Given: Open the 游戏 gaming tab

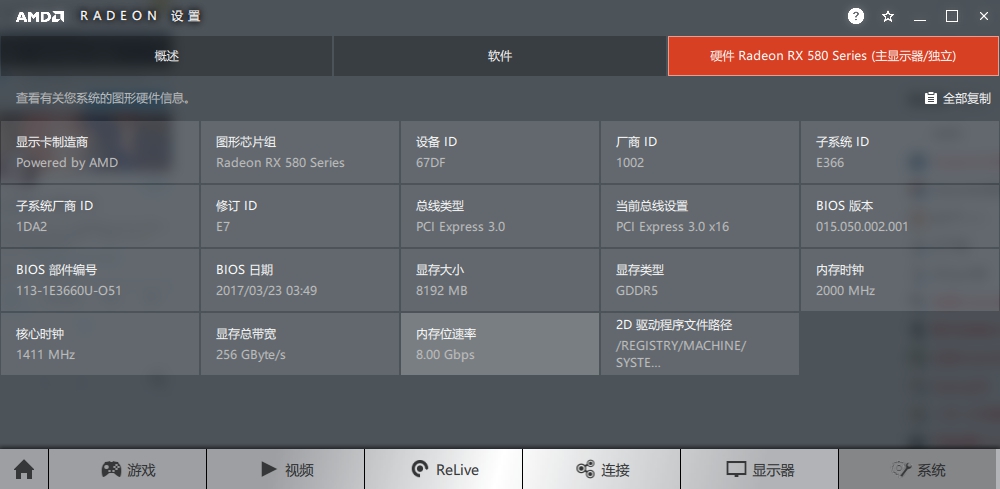Looking at the screenshot, I should [x=127, y=469].
